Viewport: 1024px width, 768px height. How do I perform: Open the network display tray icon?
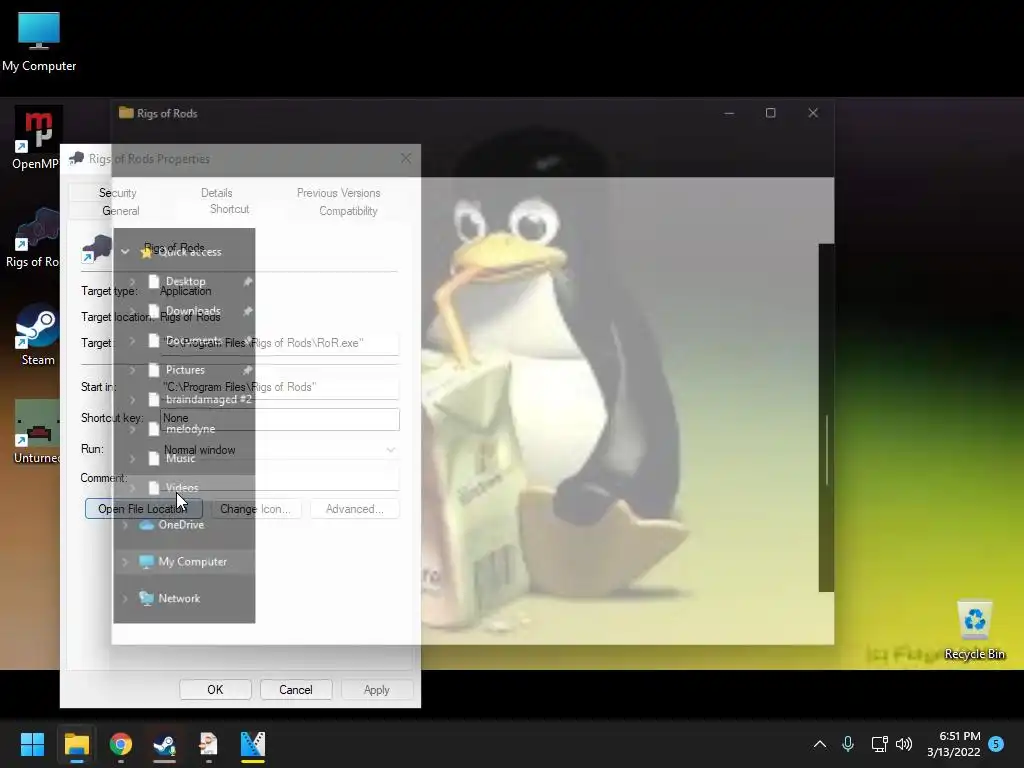[x=879, y=744]
